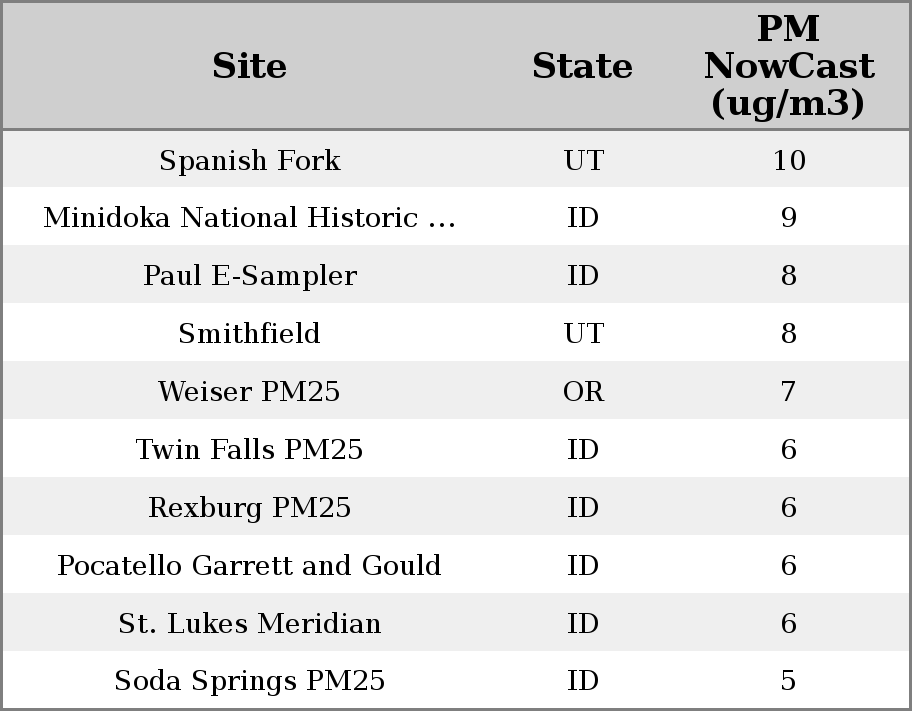912x711 pixels.
Task: Click the OR state cell for Weiser
Action: coord(583,392)
